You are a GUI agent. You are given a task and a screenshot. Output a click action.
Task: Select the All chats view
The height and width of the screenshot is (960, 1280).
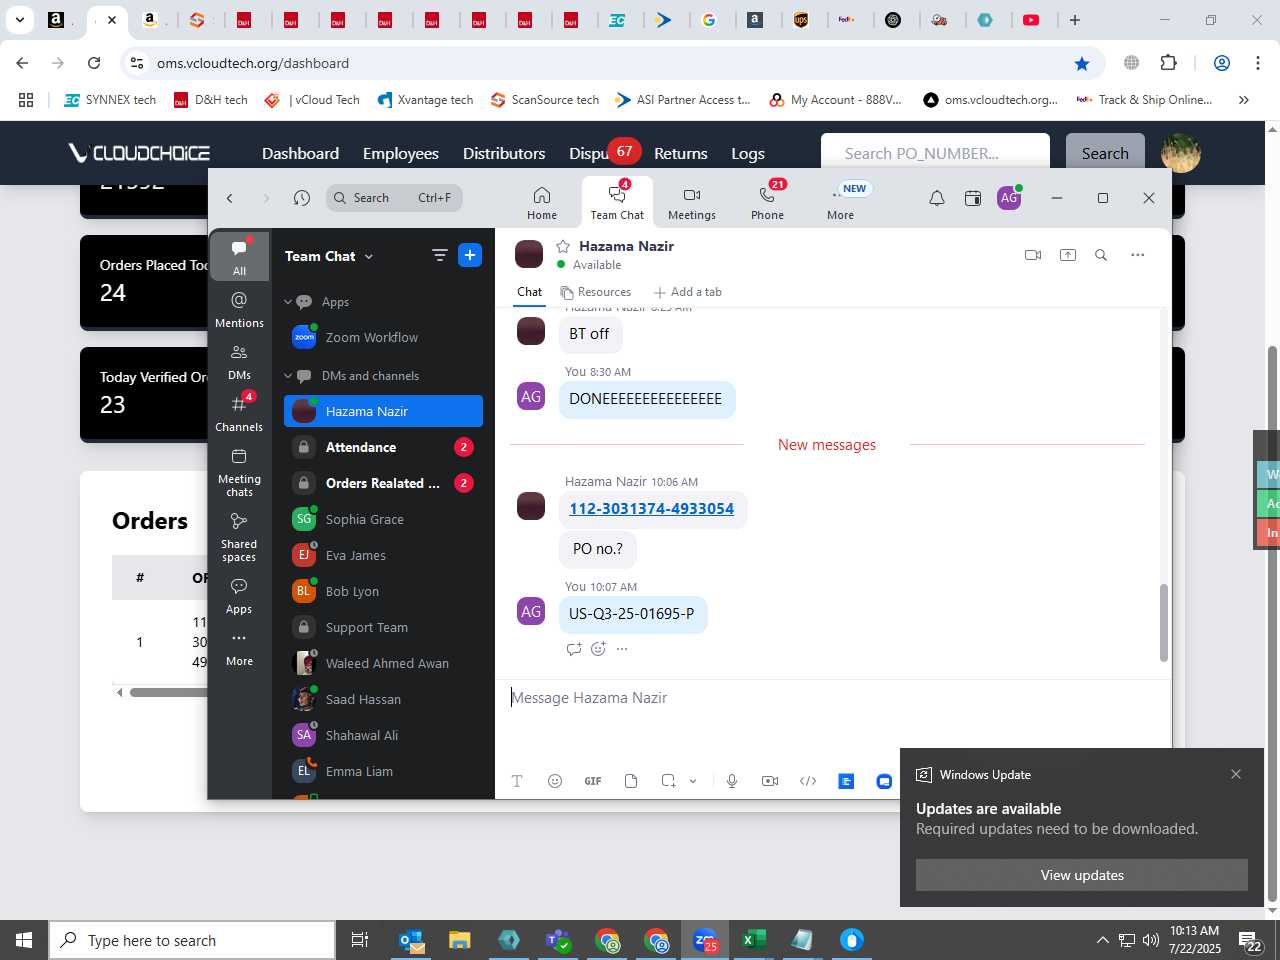click(x=239, y=257)
